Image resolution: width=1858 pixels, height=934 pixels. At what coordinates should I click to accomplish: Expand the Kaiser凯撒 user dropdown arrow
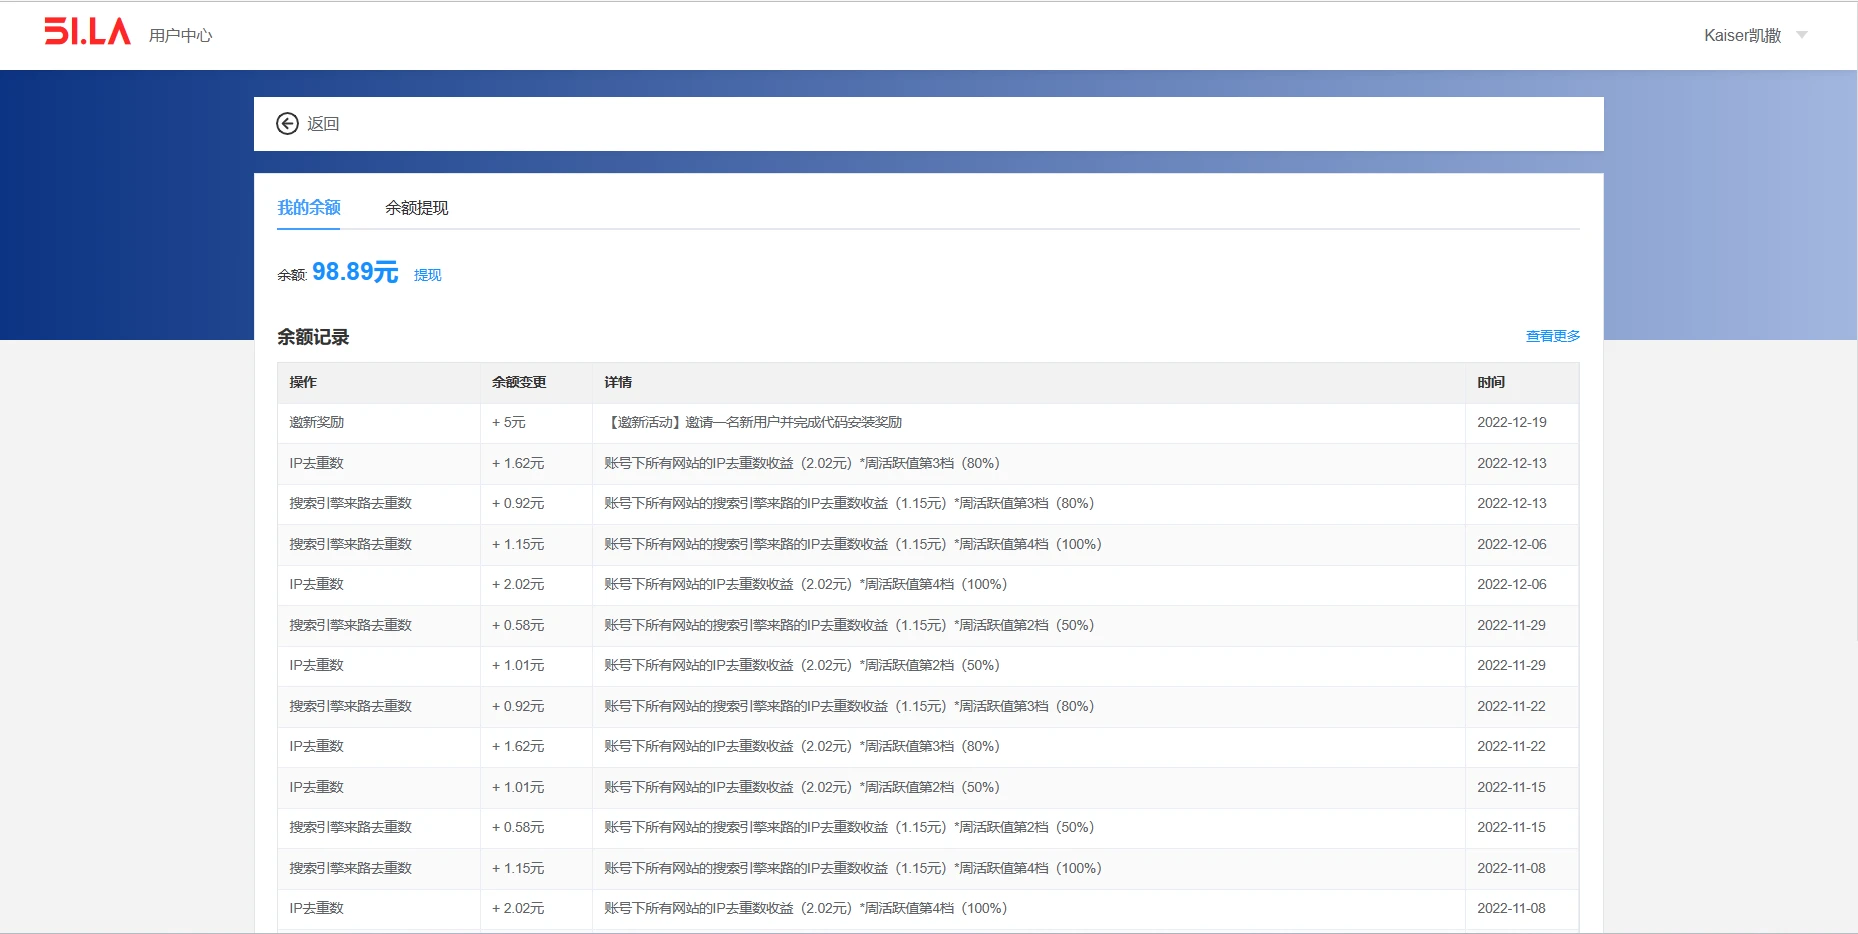(x=1802, y=35)
